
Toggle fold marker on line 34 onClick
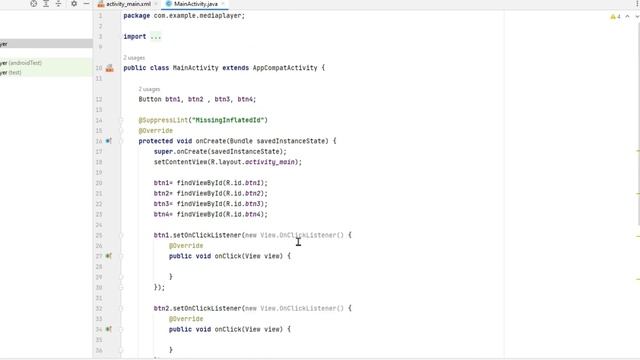121,329
